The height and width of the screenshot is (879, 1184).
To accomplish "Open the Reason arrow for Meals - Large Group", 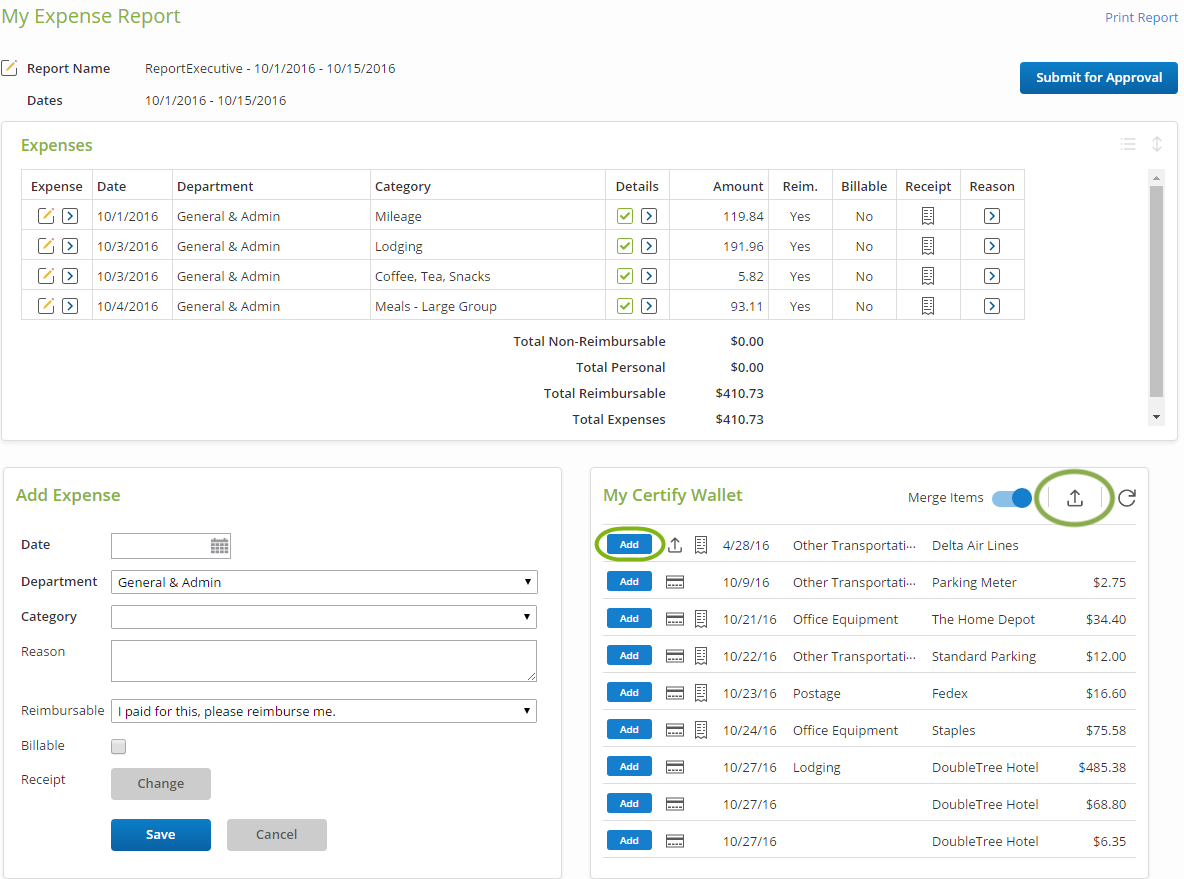I will tap(991, 305).
